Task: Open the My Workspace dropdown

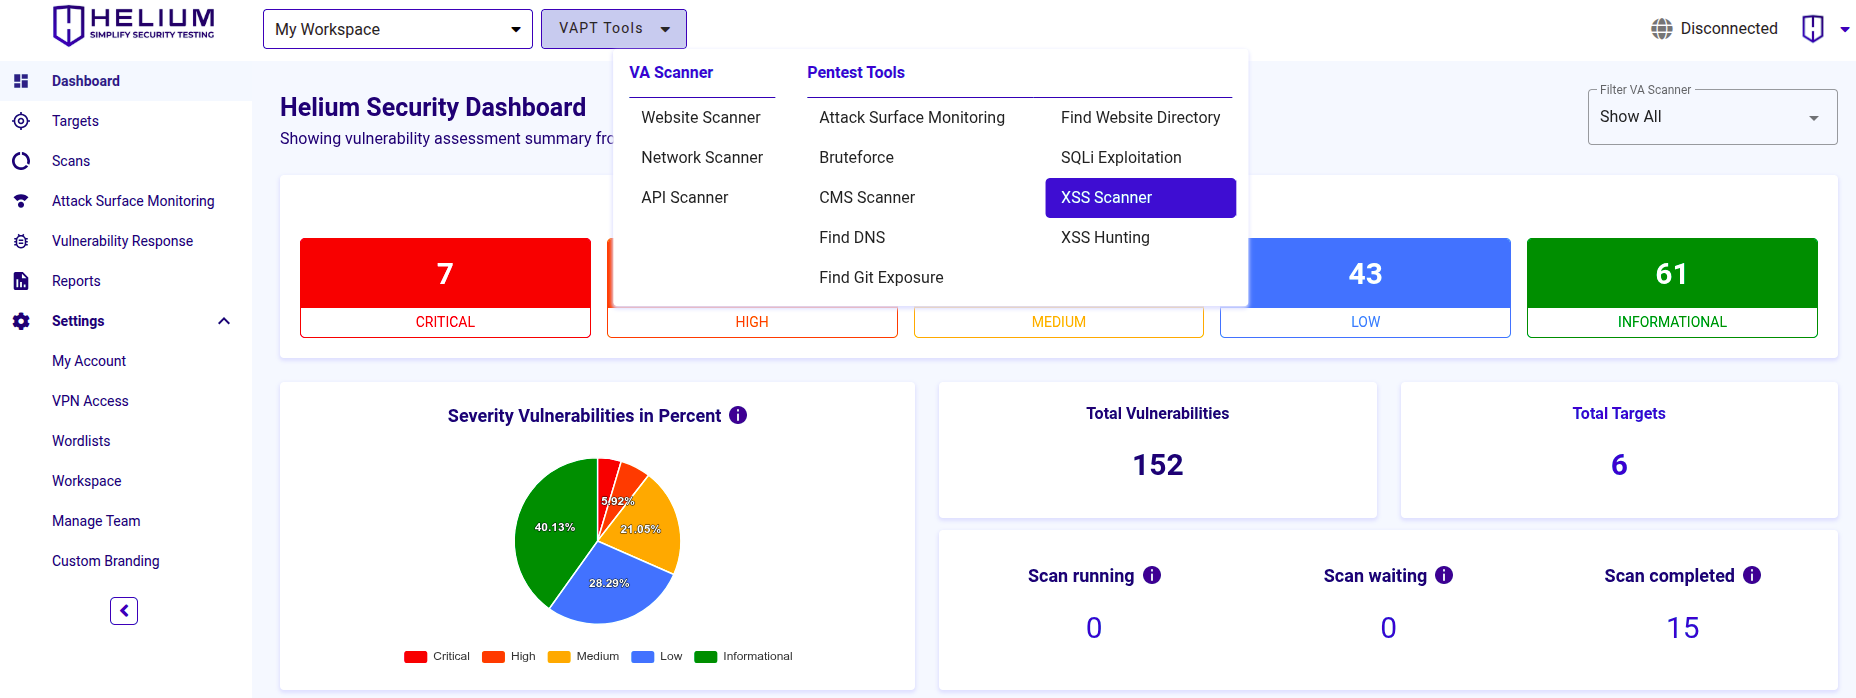Action: pyautogui.click(x=397, y=29)
